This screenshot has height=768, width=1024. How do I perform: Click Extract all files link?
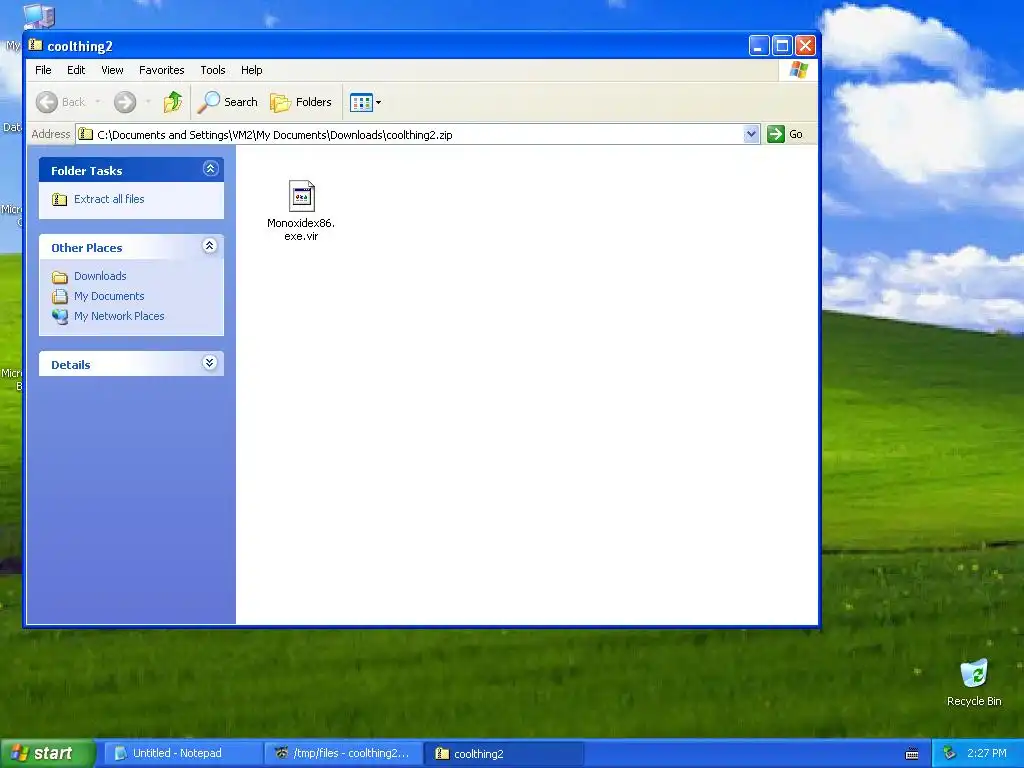tap(109, 199)
